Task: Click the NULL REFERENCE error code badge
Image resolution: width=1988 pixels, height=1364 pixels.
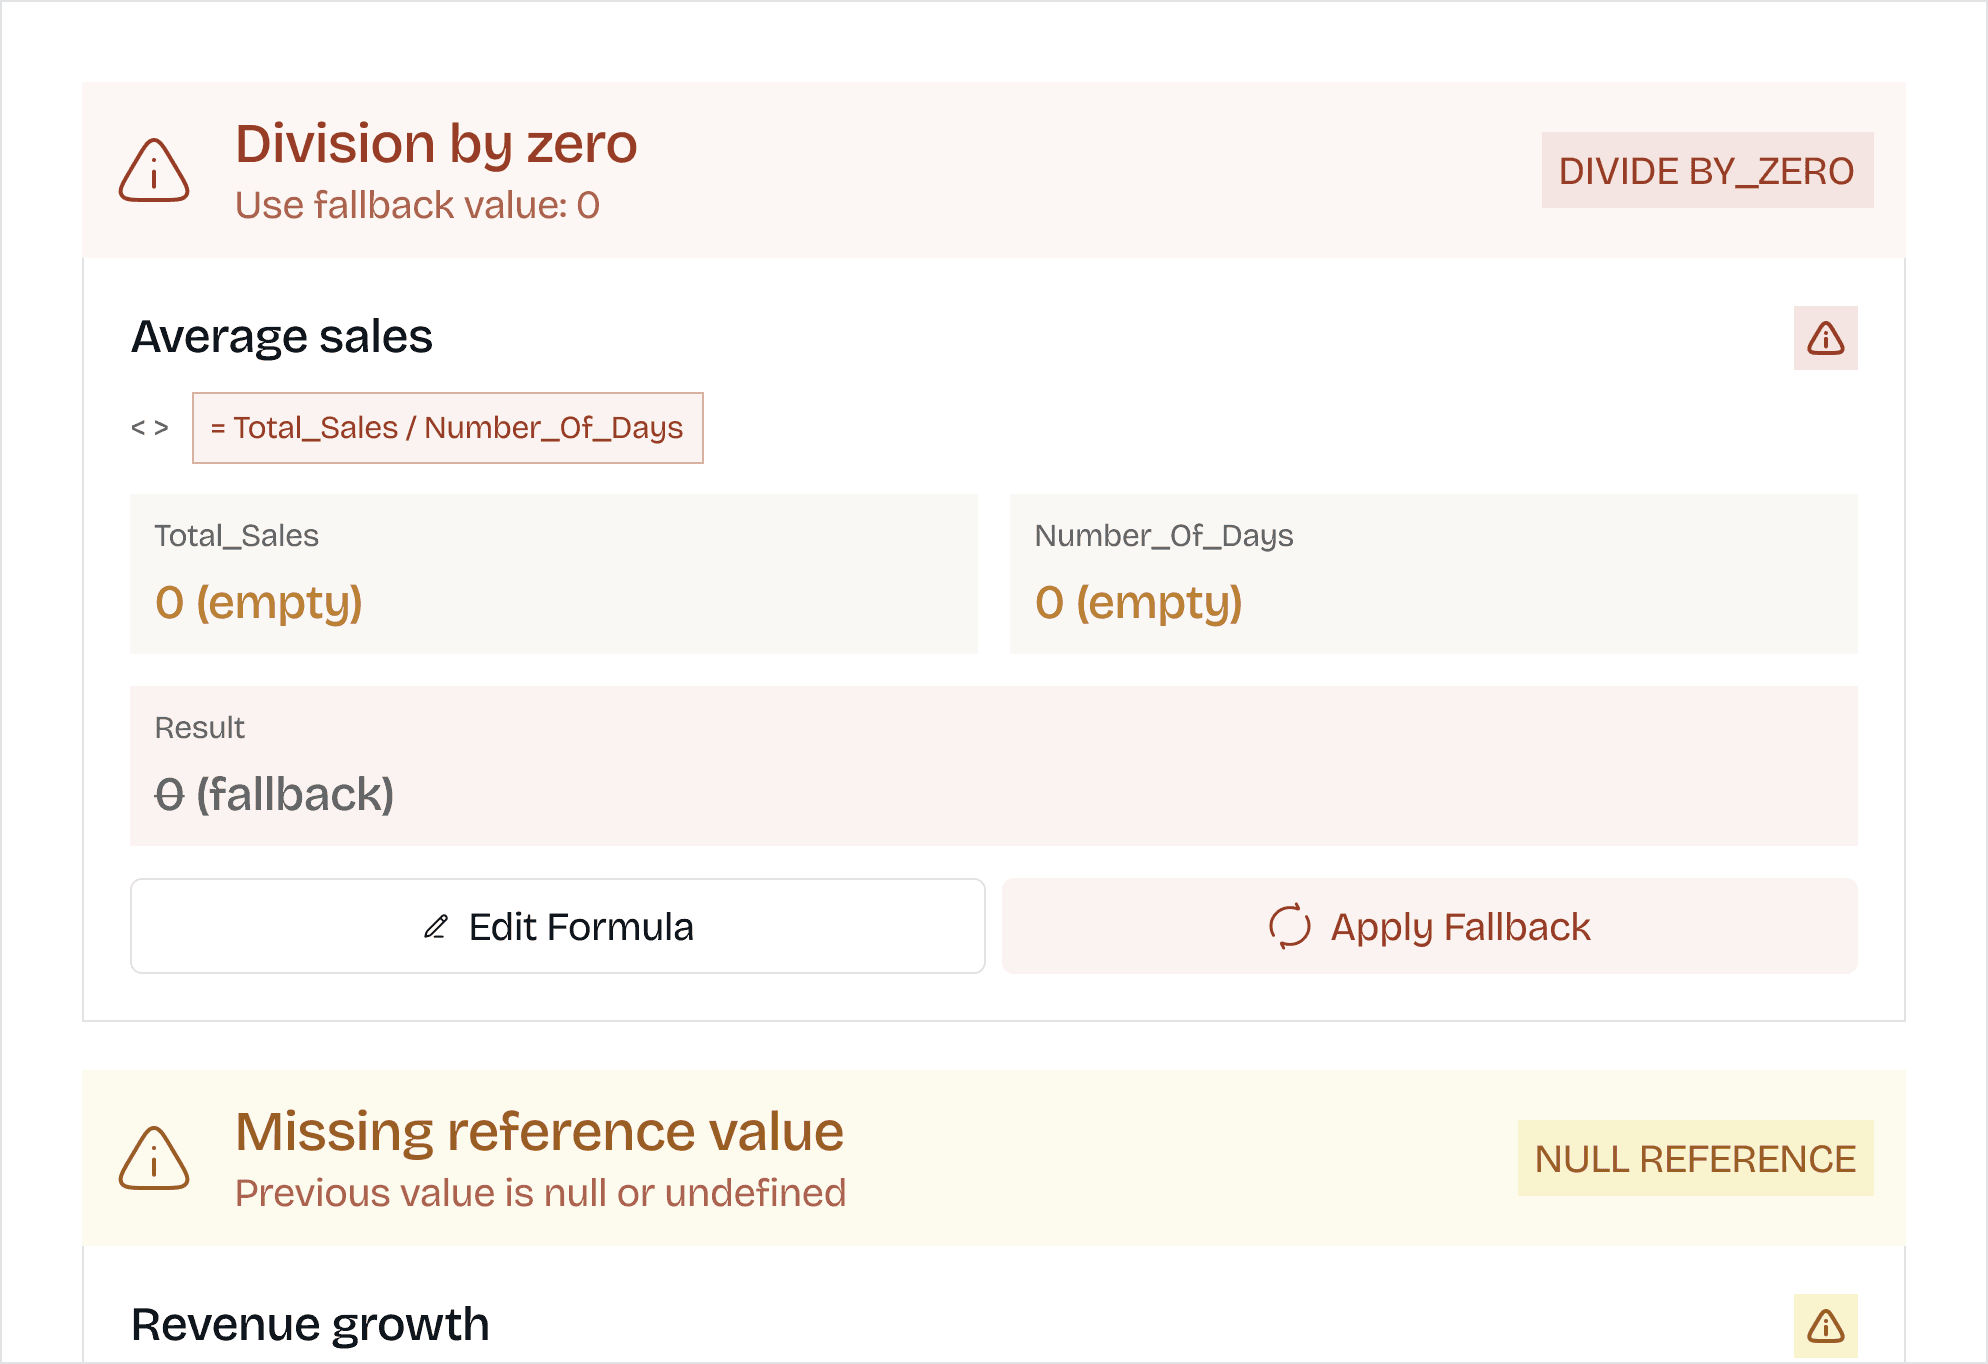Action: coord(1695,1159)
